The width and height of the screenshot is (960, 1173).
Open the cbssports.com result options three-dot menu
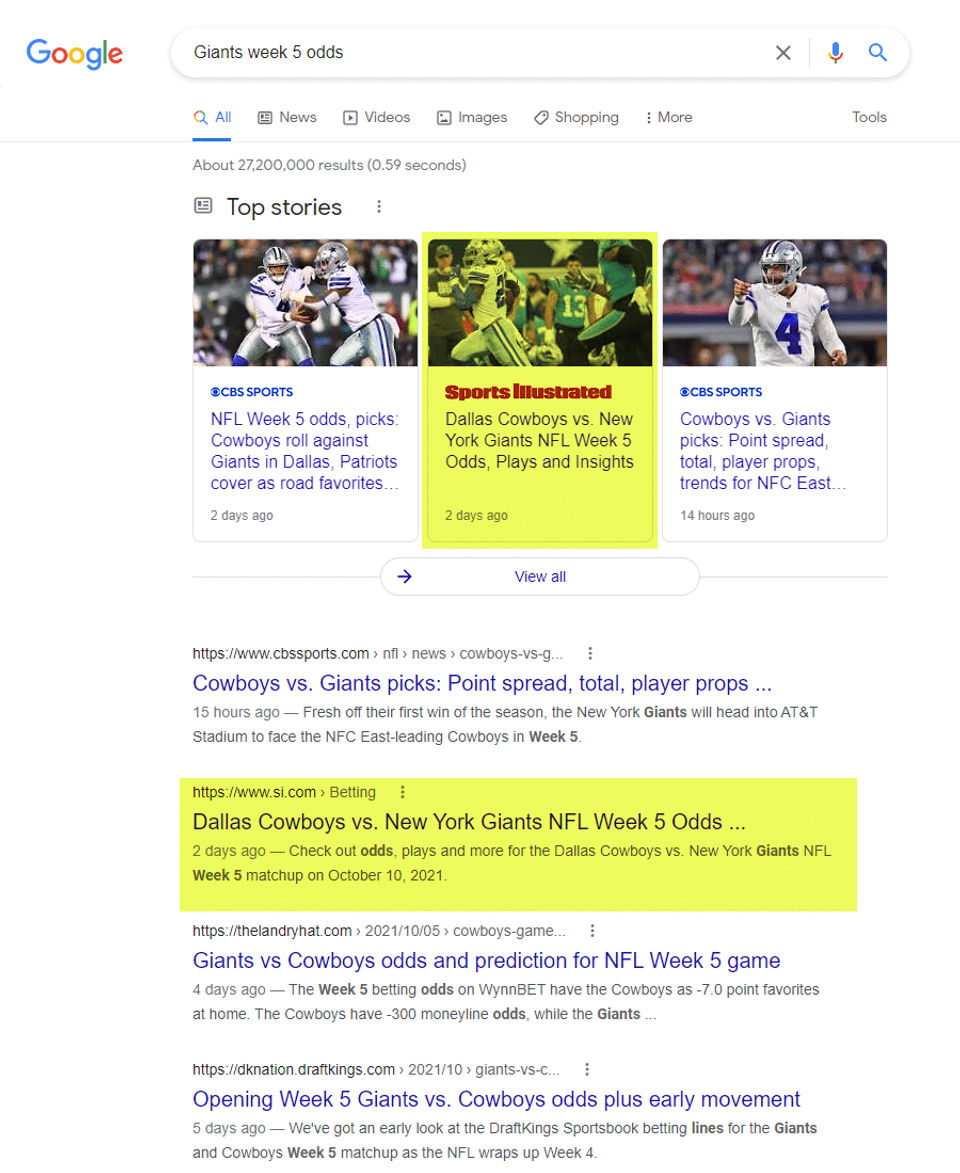pos(590,654)
